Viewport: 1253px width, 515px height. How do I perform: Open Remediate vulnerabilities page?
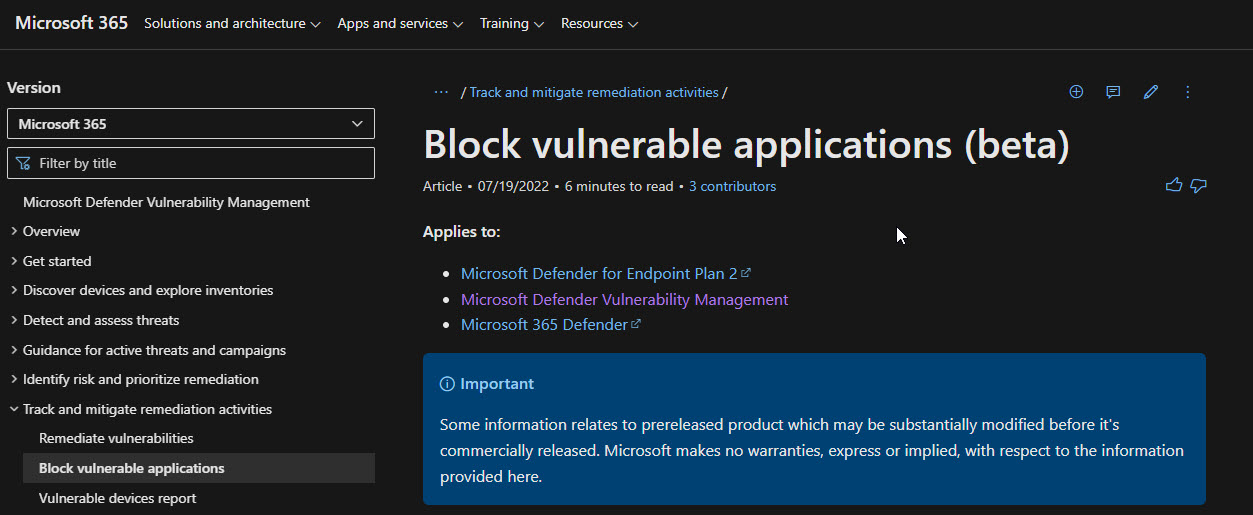[x=116, y=438]
